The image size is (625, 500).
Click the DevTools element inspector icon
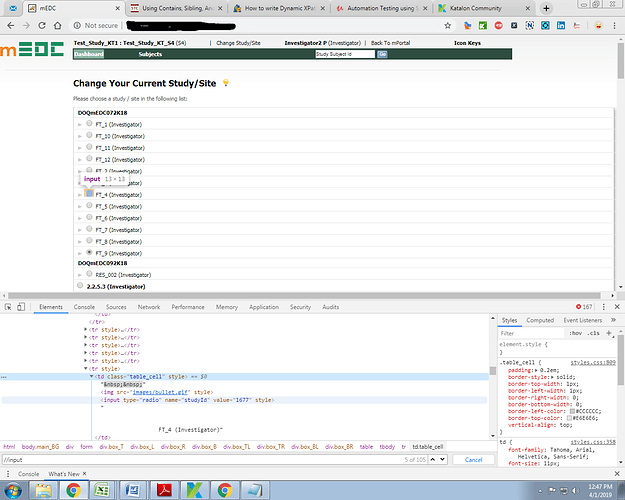(x=7, y=307)
